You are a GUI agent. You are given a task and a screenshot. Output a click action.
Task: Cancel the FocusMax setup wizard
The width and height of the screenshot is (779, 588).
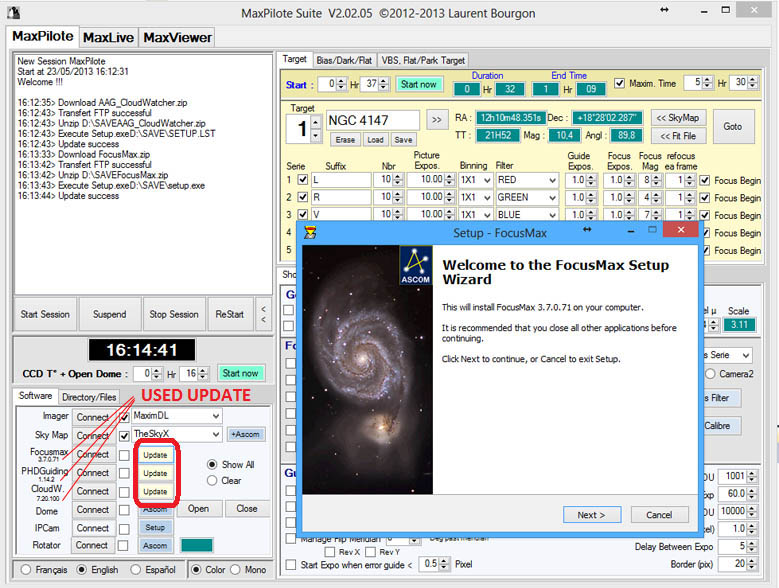[x=659, y=515]
